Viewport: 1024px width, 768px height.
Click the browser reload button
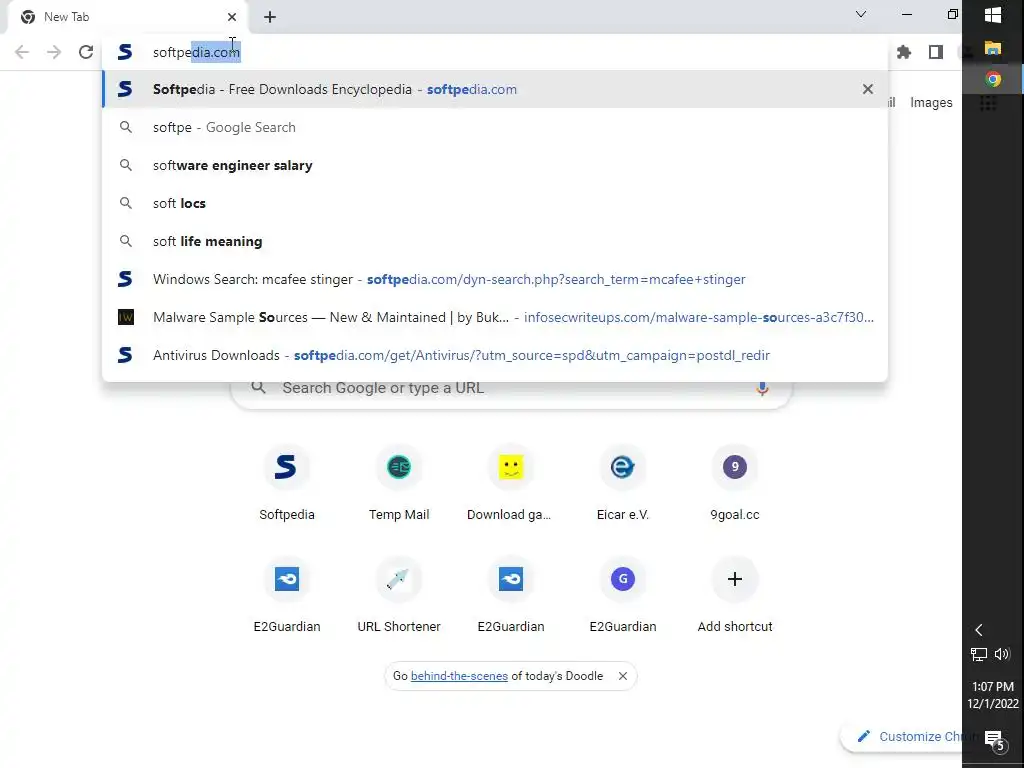point(86,52)
